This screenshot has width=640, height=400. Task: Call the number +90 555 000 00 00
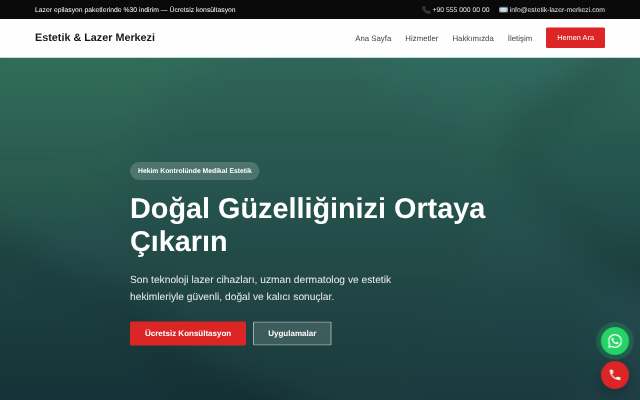click(x=461, y=10)
